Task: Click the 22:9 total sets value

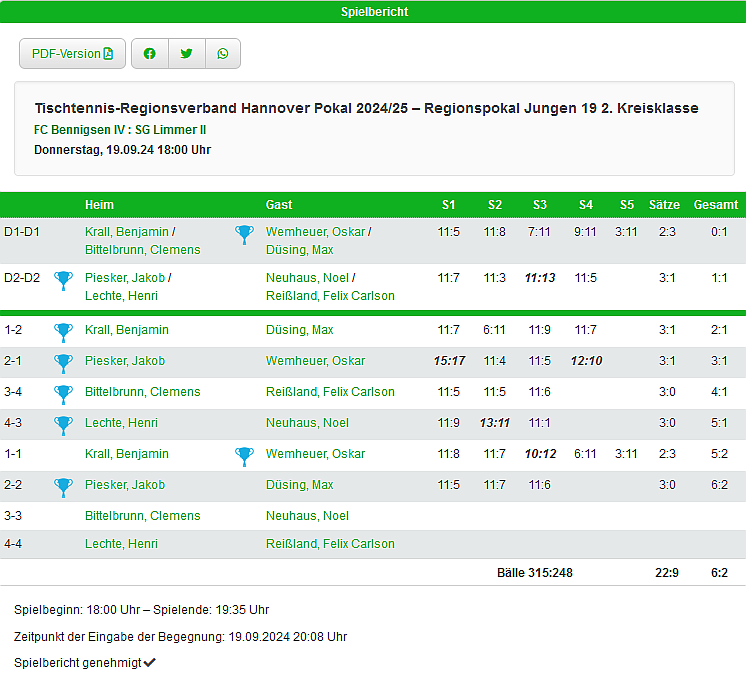Action: coord(667,572)
